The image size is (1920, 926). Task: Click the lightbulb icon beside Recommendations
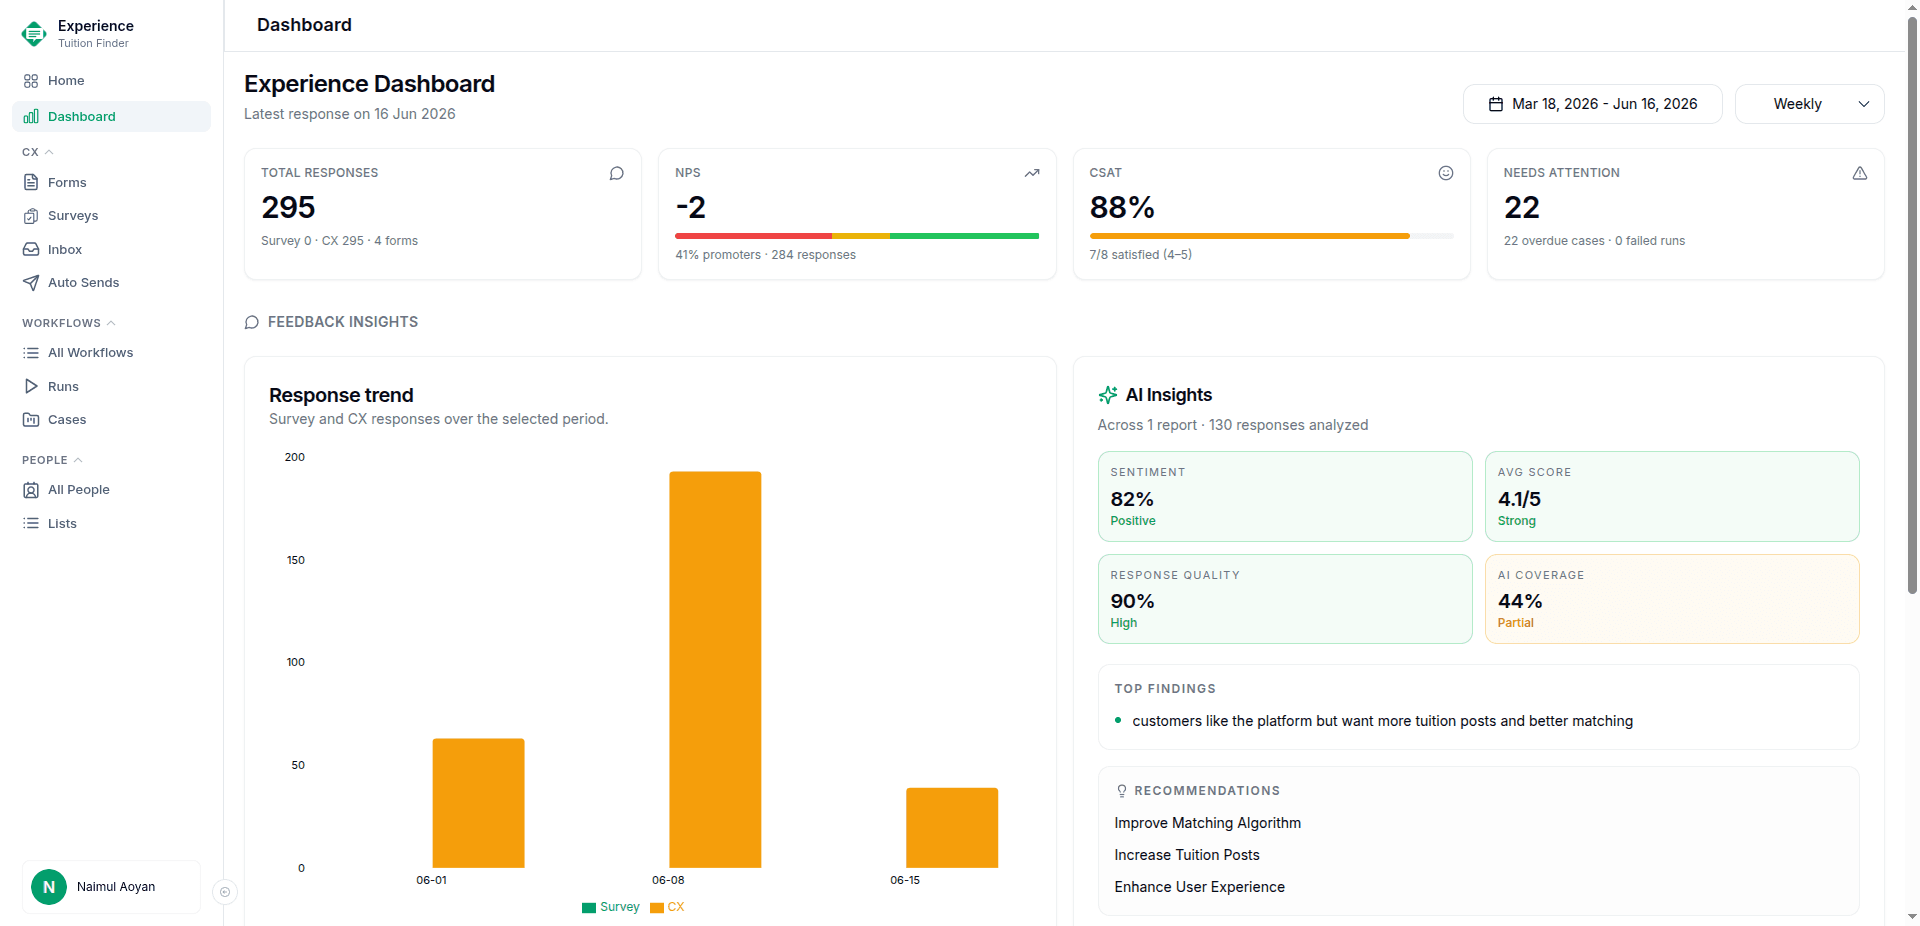click(x=1122, y=791)
